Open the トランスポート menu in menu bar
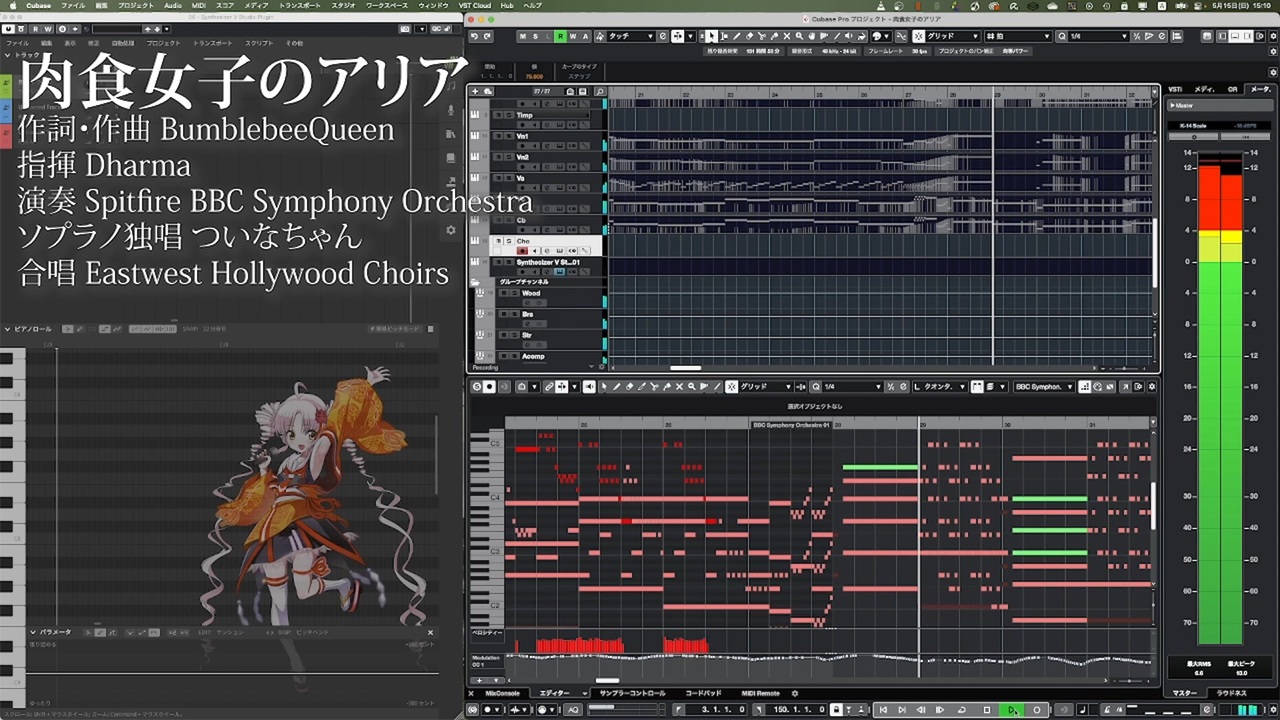The image size is (1280, 720). pyautogui.click(x=300, y=5)
